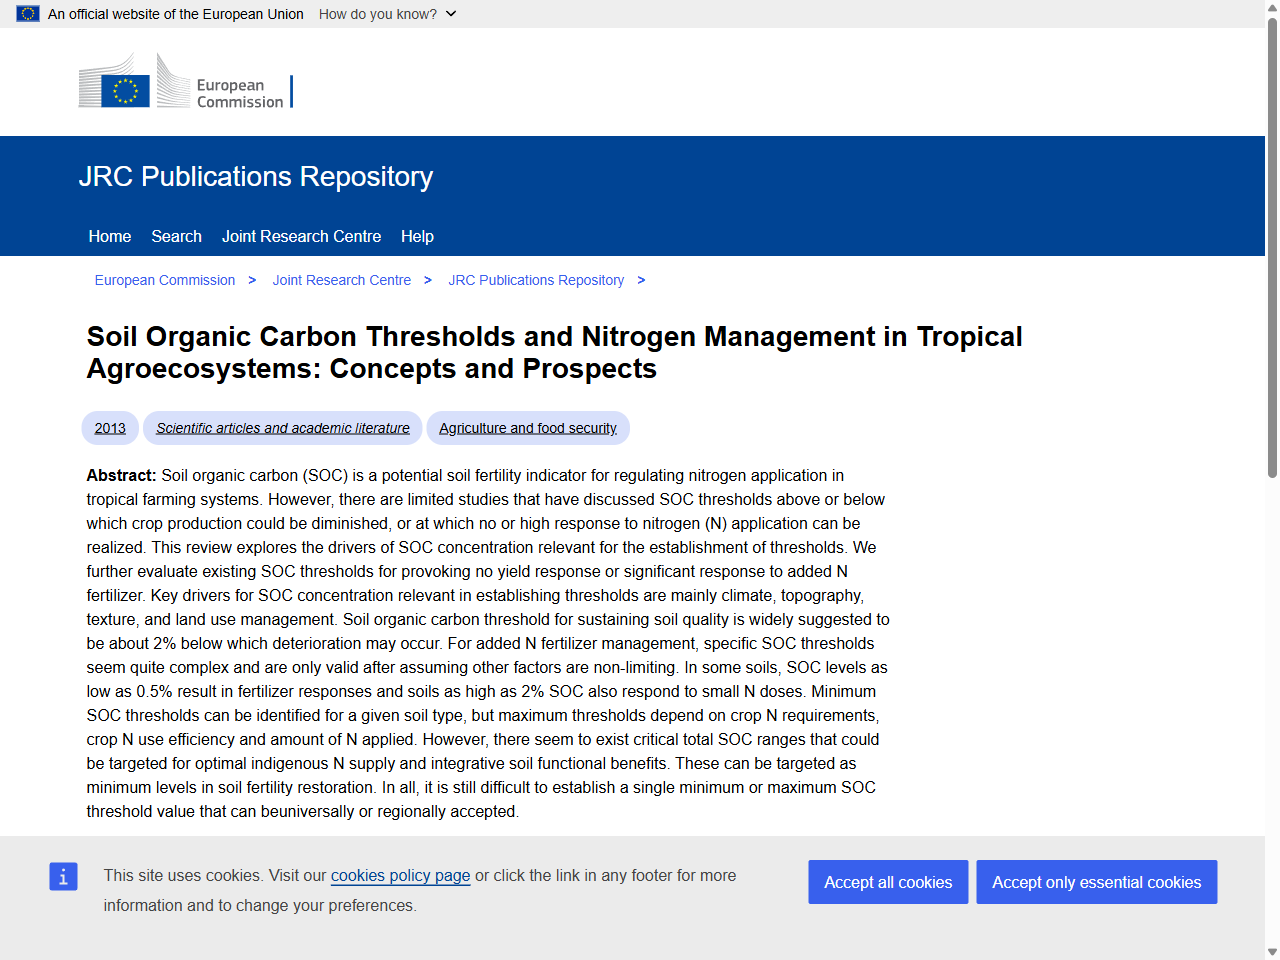Expand the 'How do you know?' disclosure

coord(388,14)
